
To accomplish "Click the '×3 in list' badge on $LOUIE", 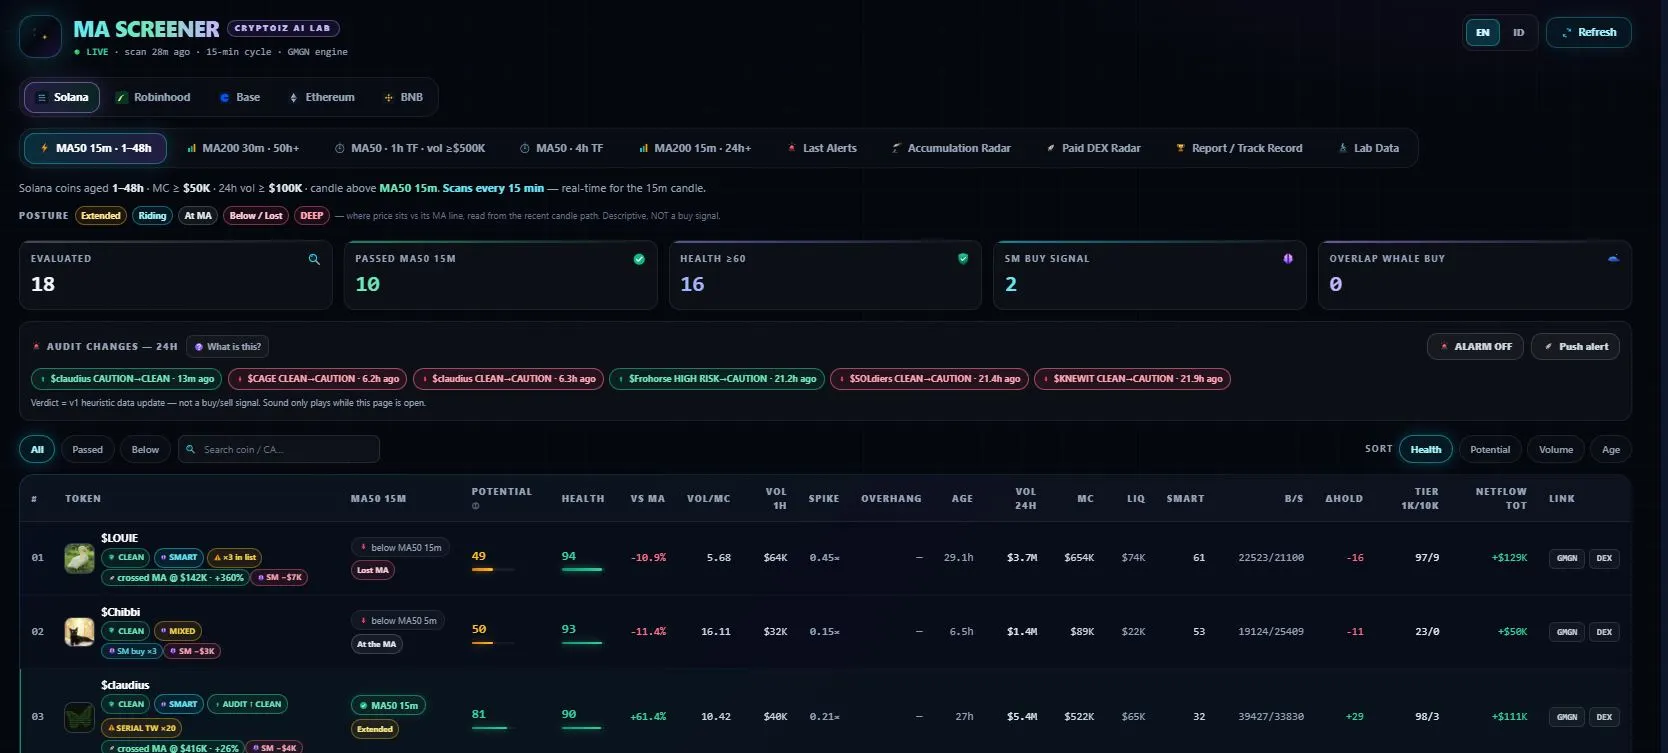I will click(x=235, y=558).
